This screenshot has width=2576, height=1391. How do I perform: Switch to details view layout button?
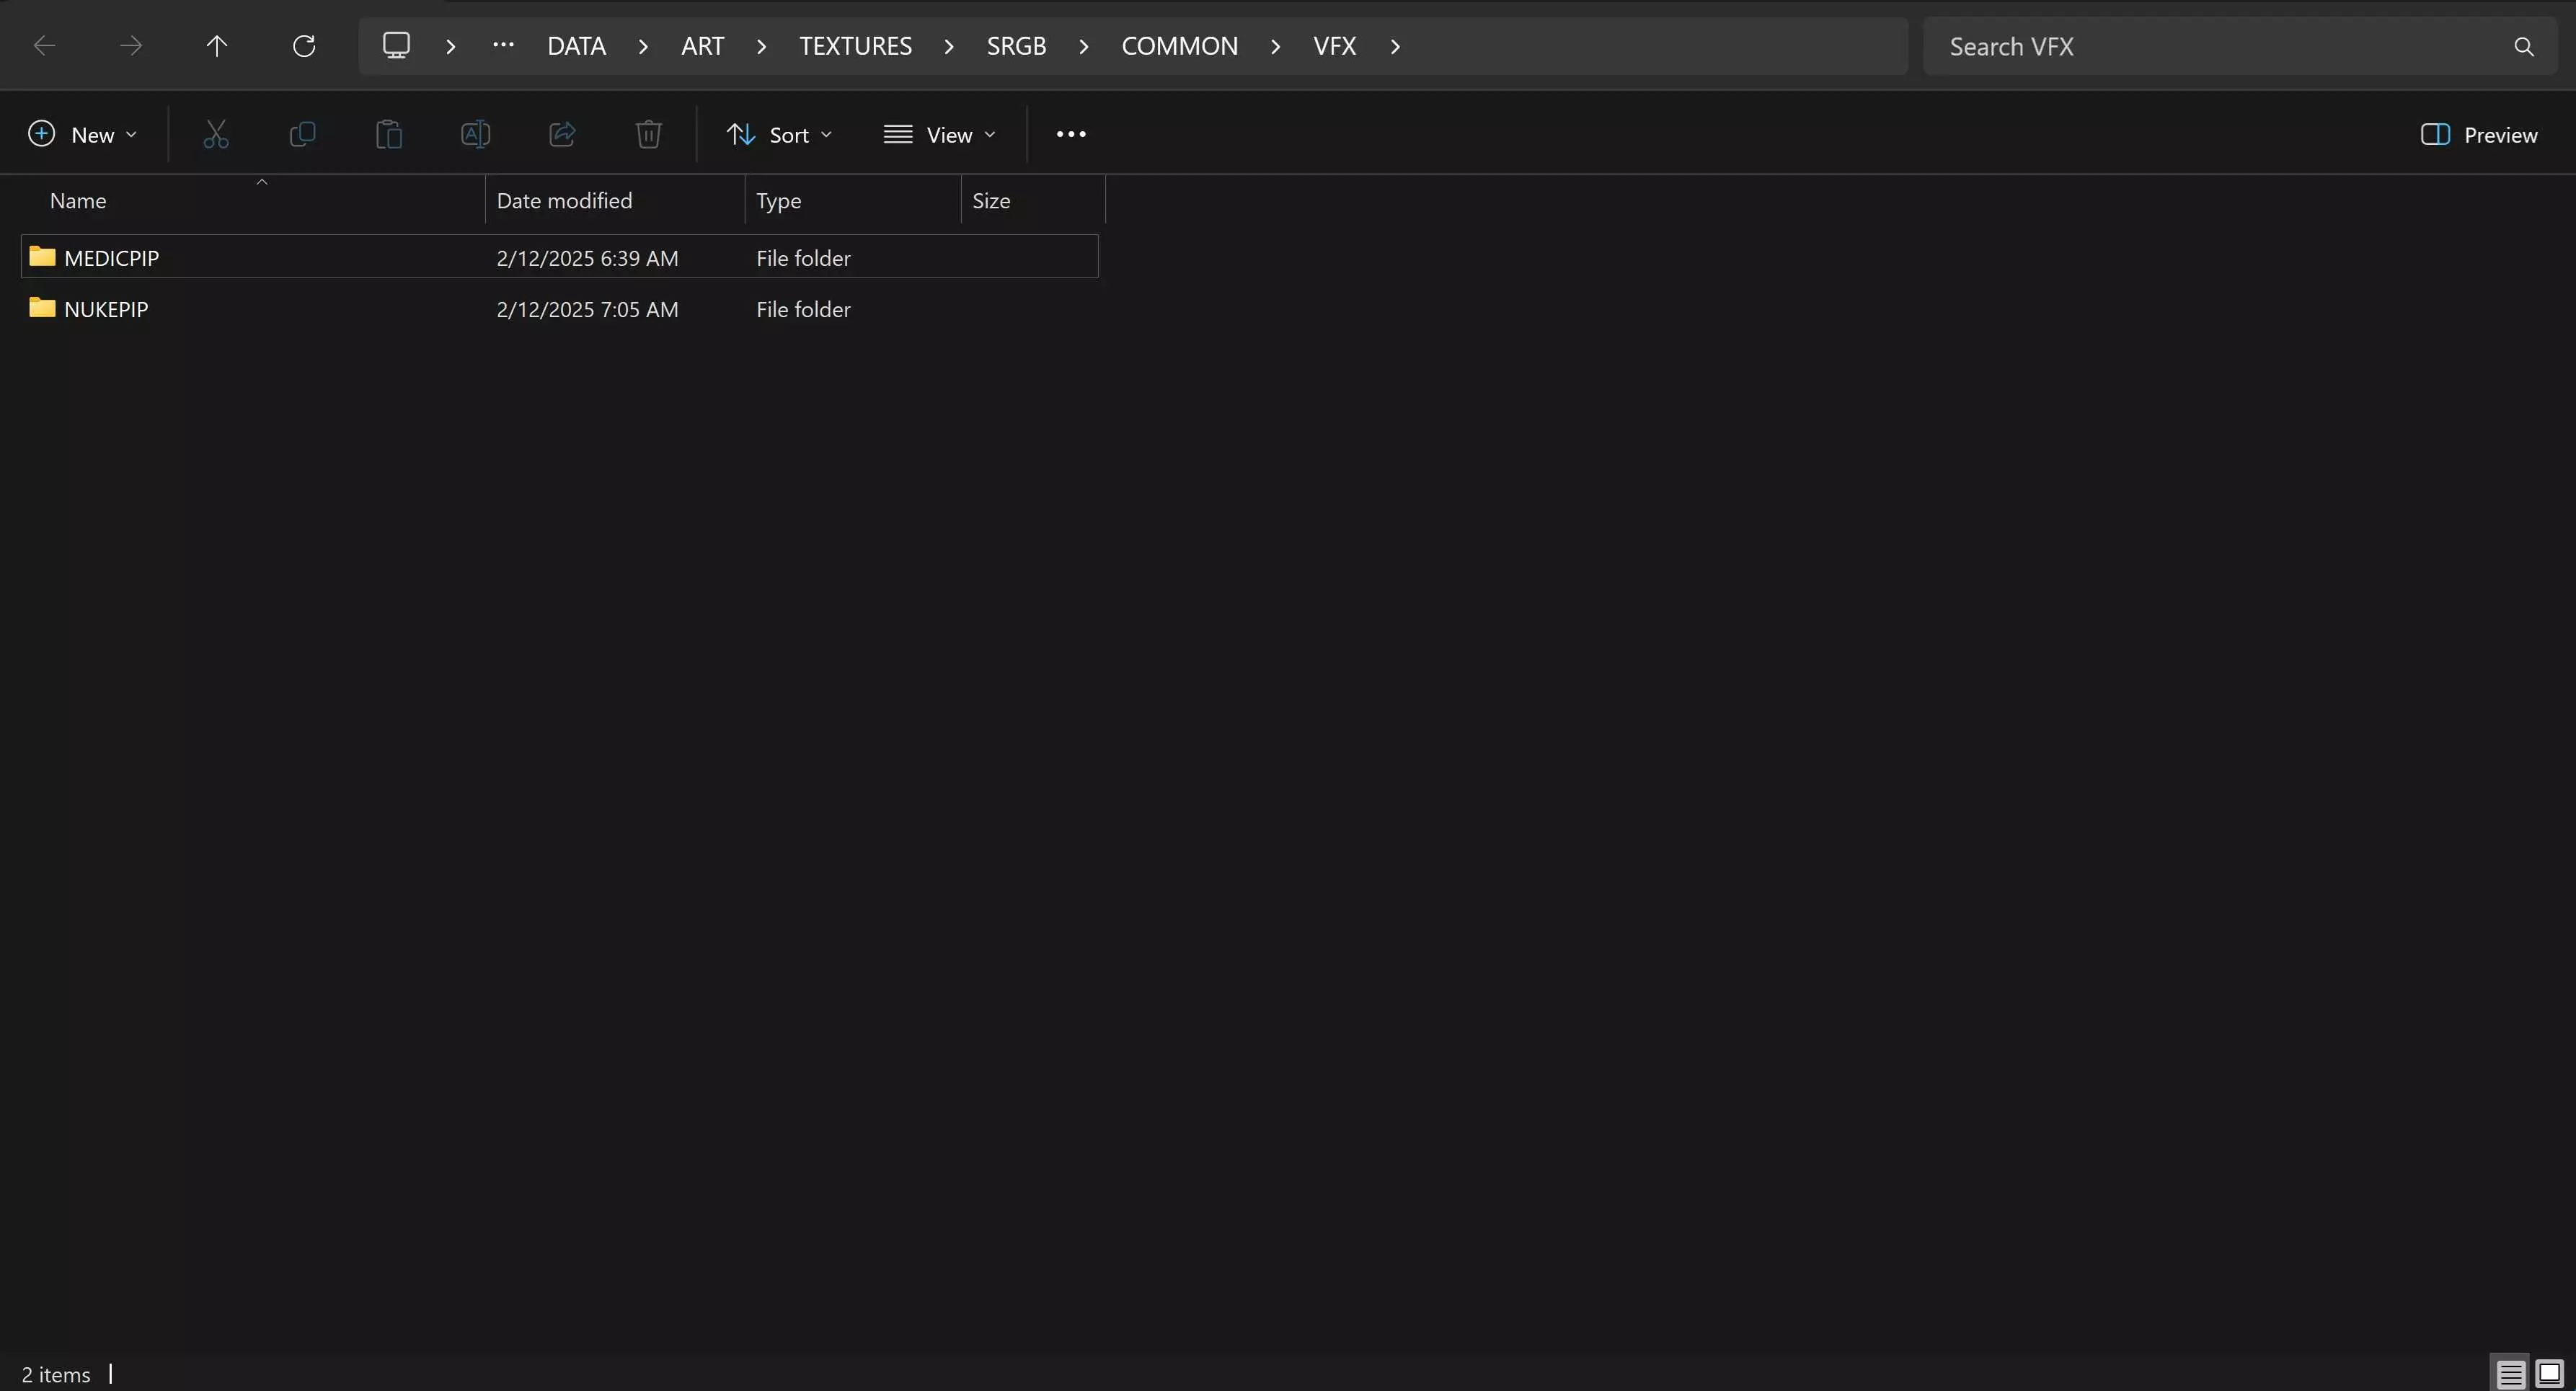click(x=2510, y=1374)
